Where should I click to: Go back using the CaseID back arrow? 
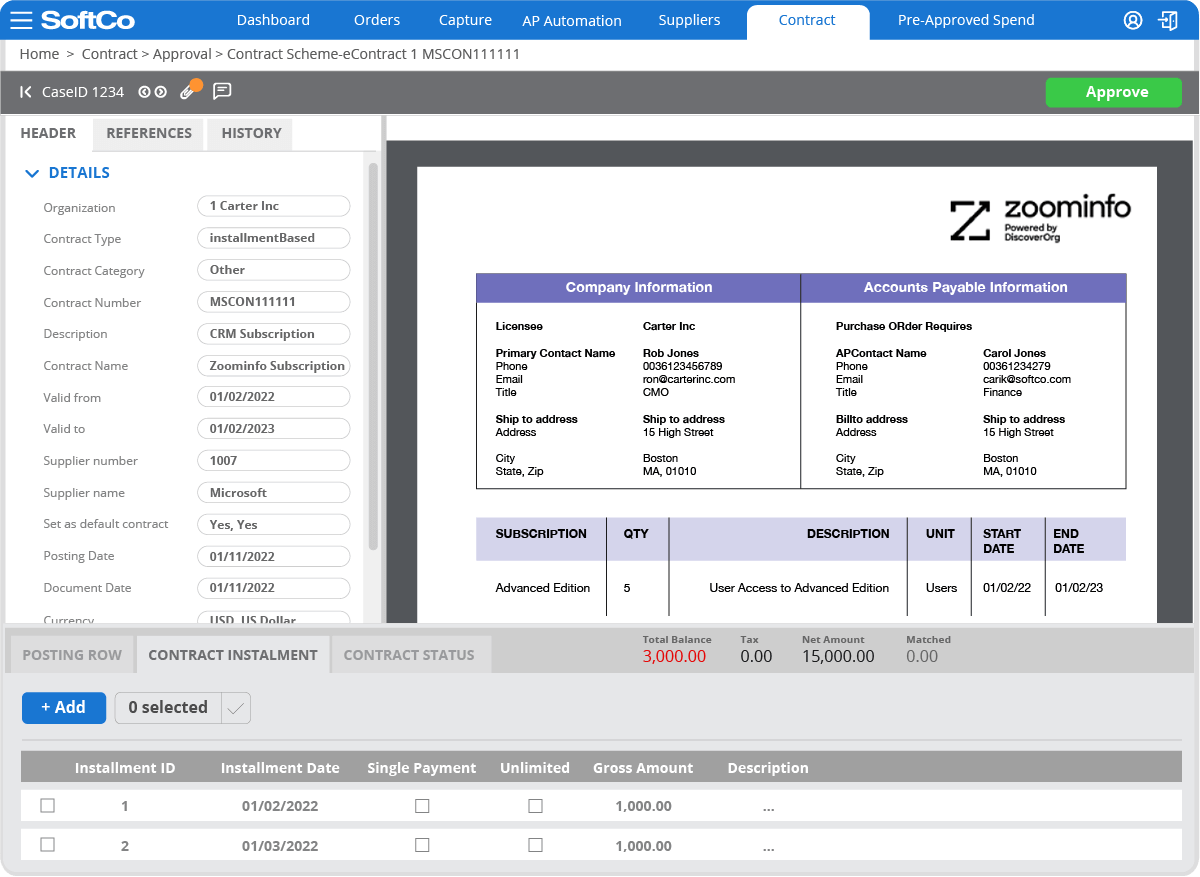[x=24, y=92]
